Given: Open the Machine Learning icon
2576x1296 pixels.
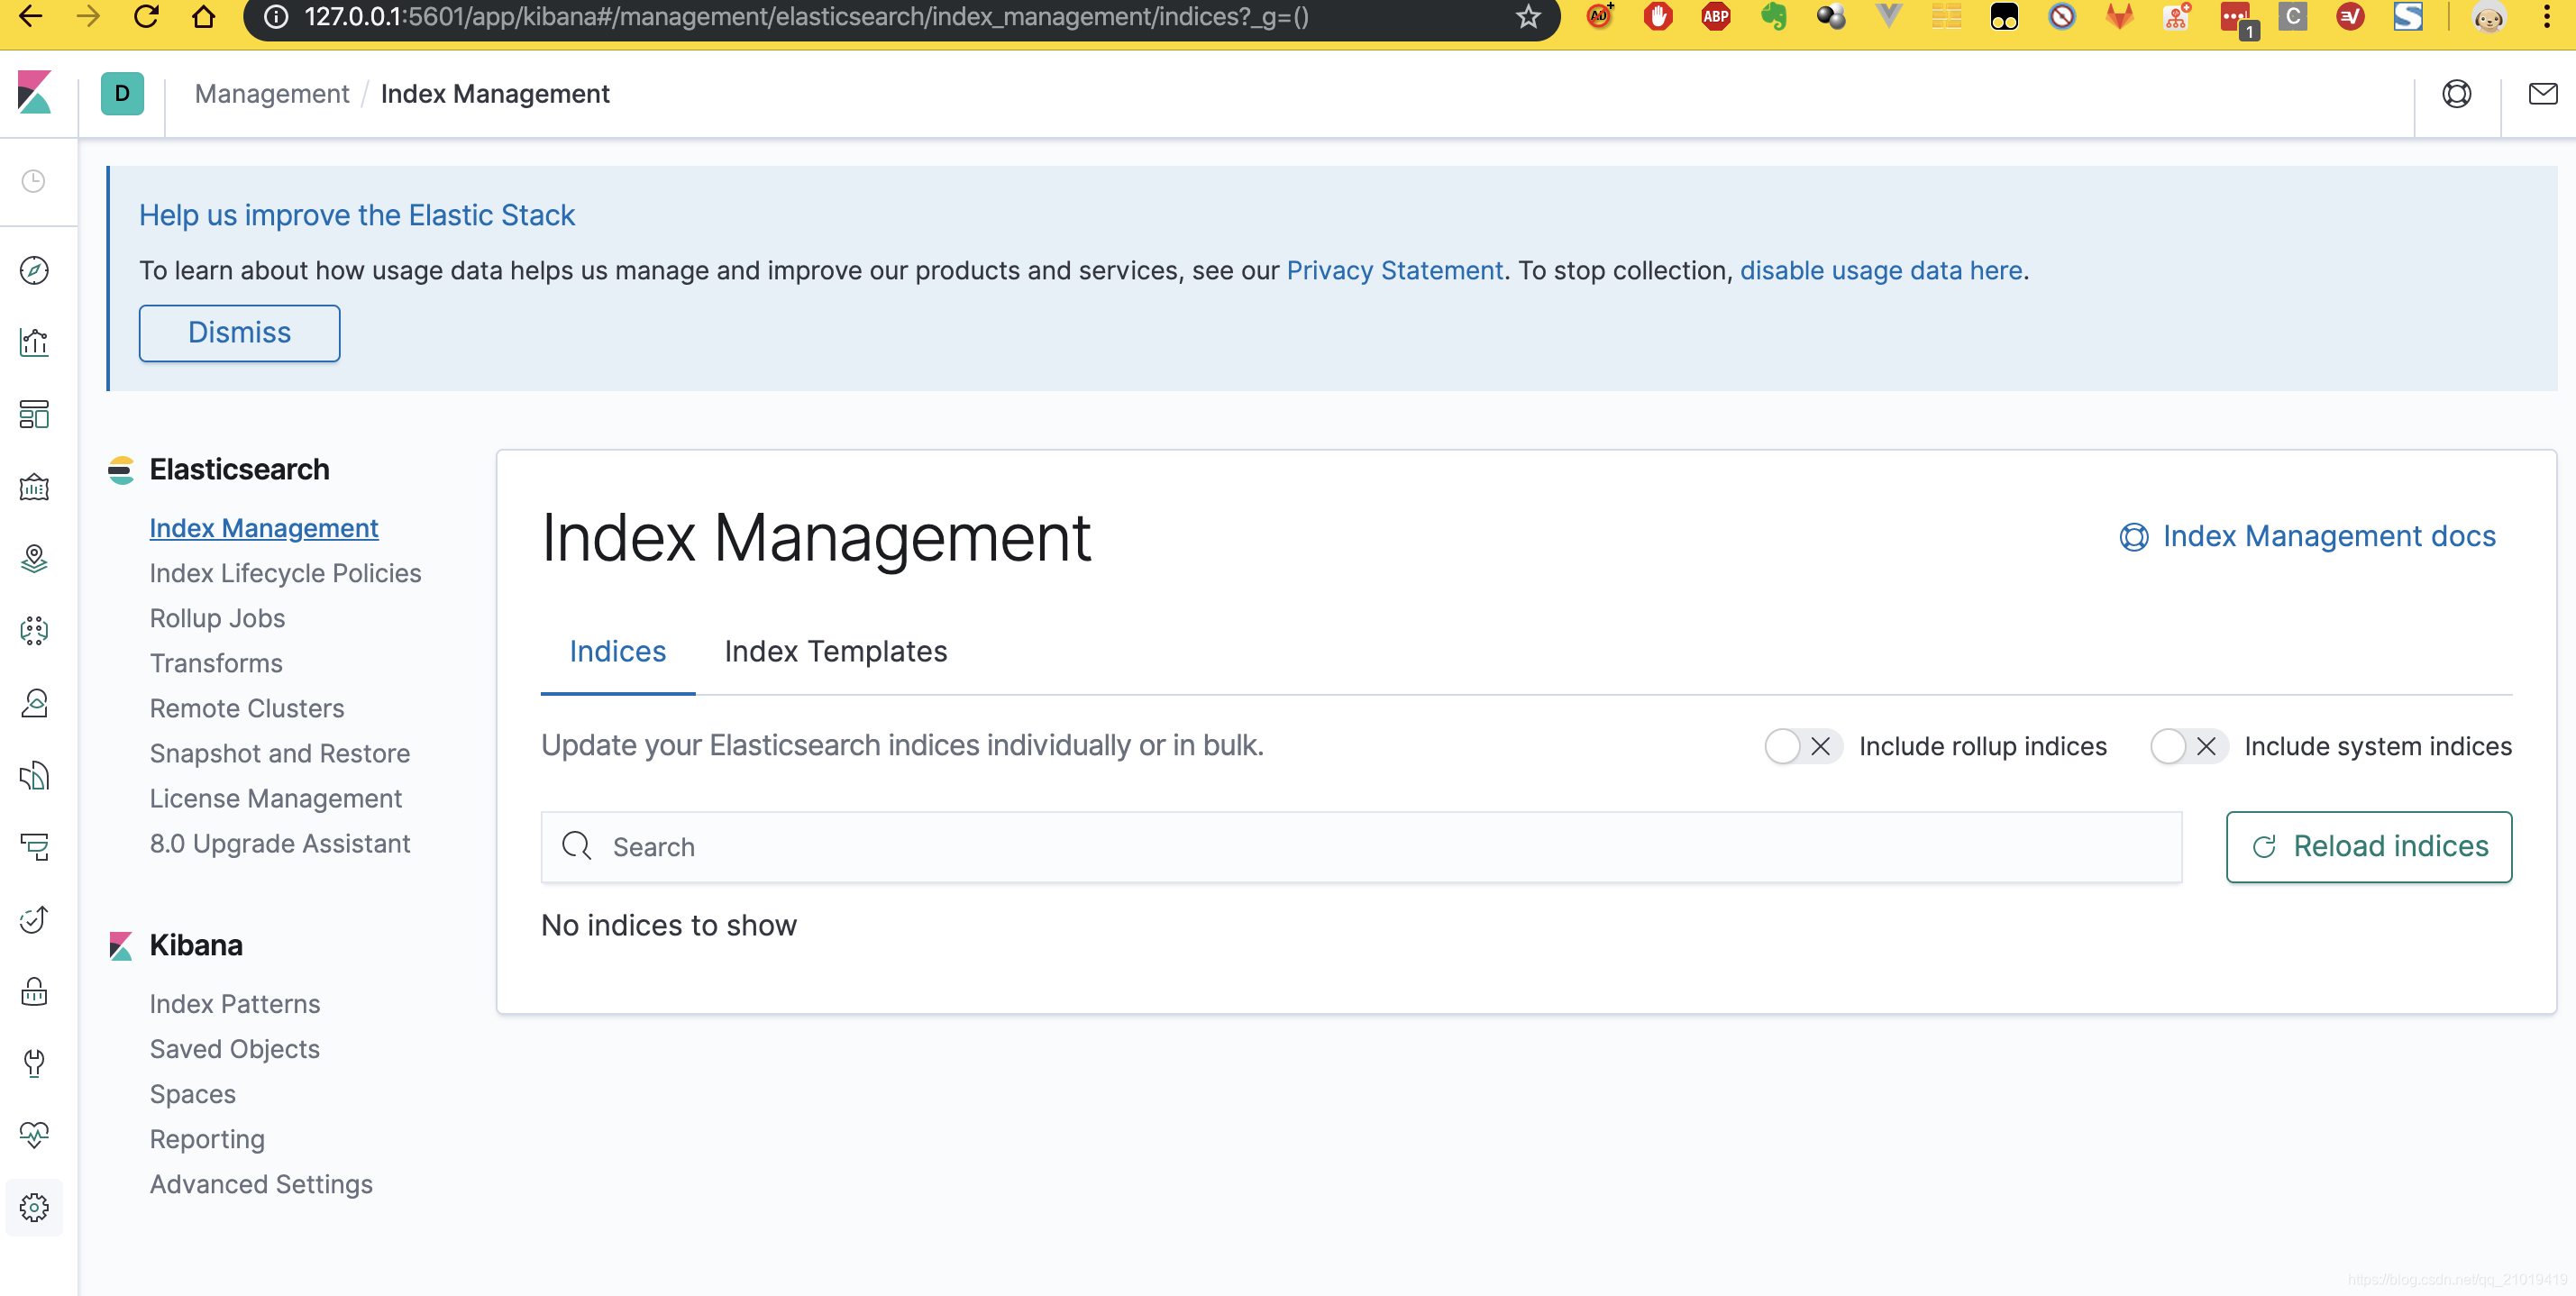Looking at the screenshot, I should click(x=34, y=630).
